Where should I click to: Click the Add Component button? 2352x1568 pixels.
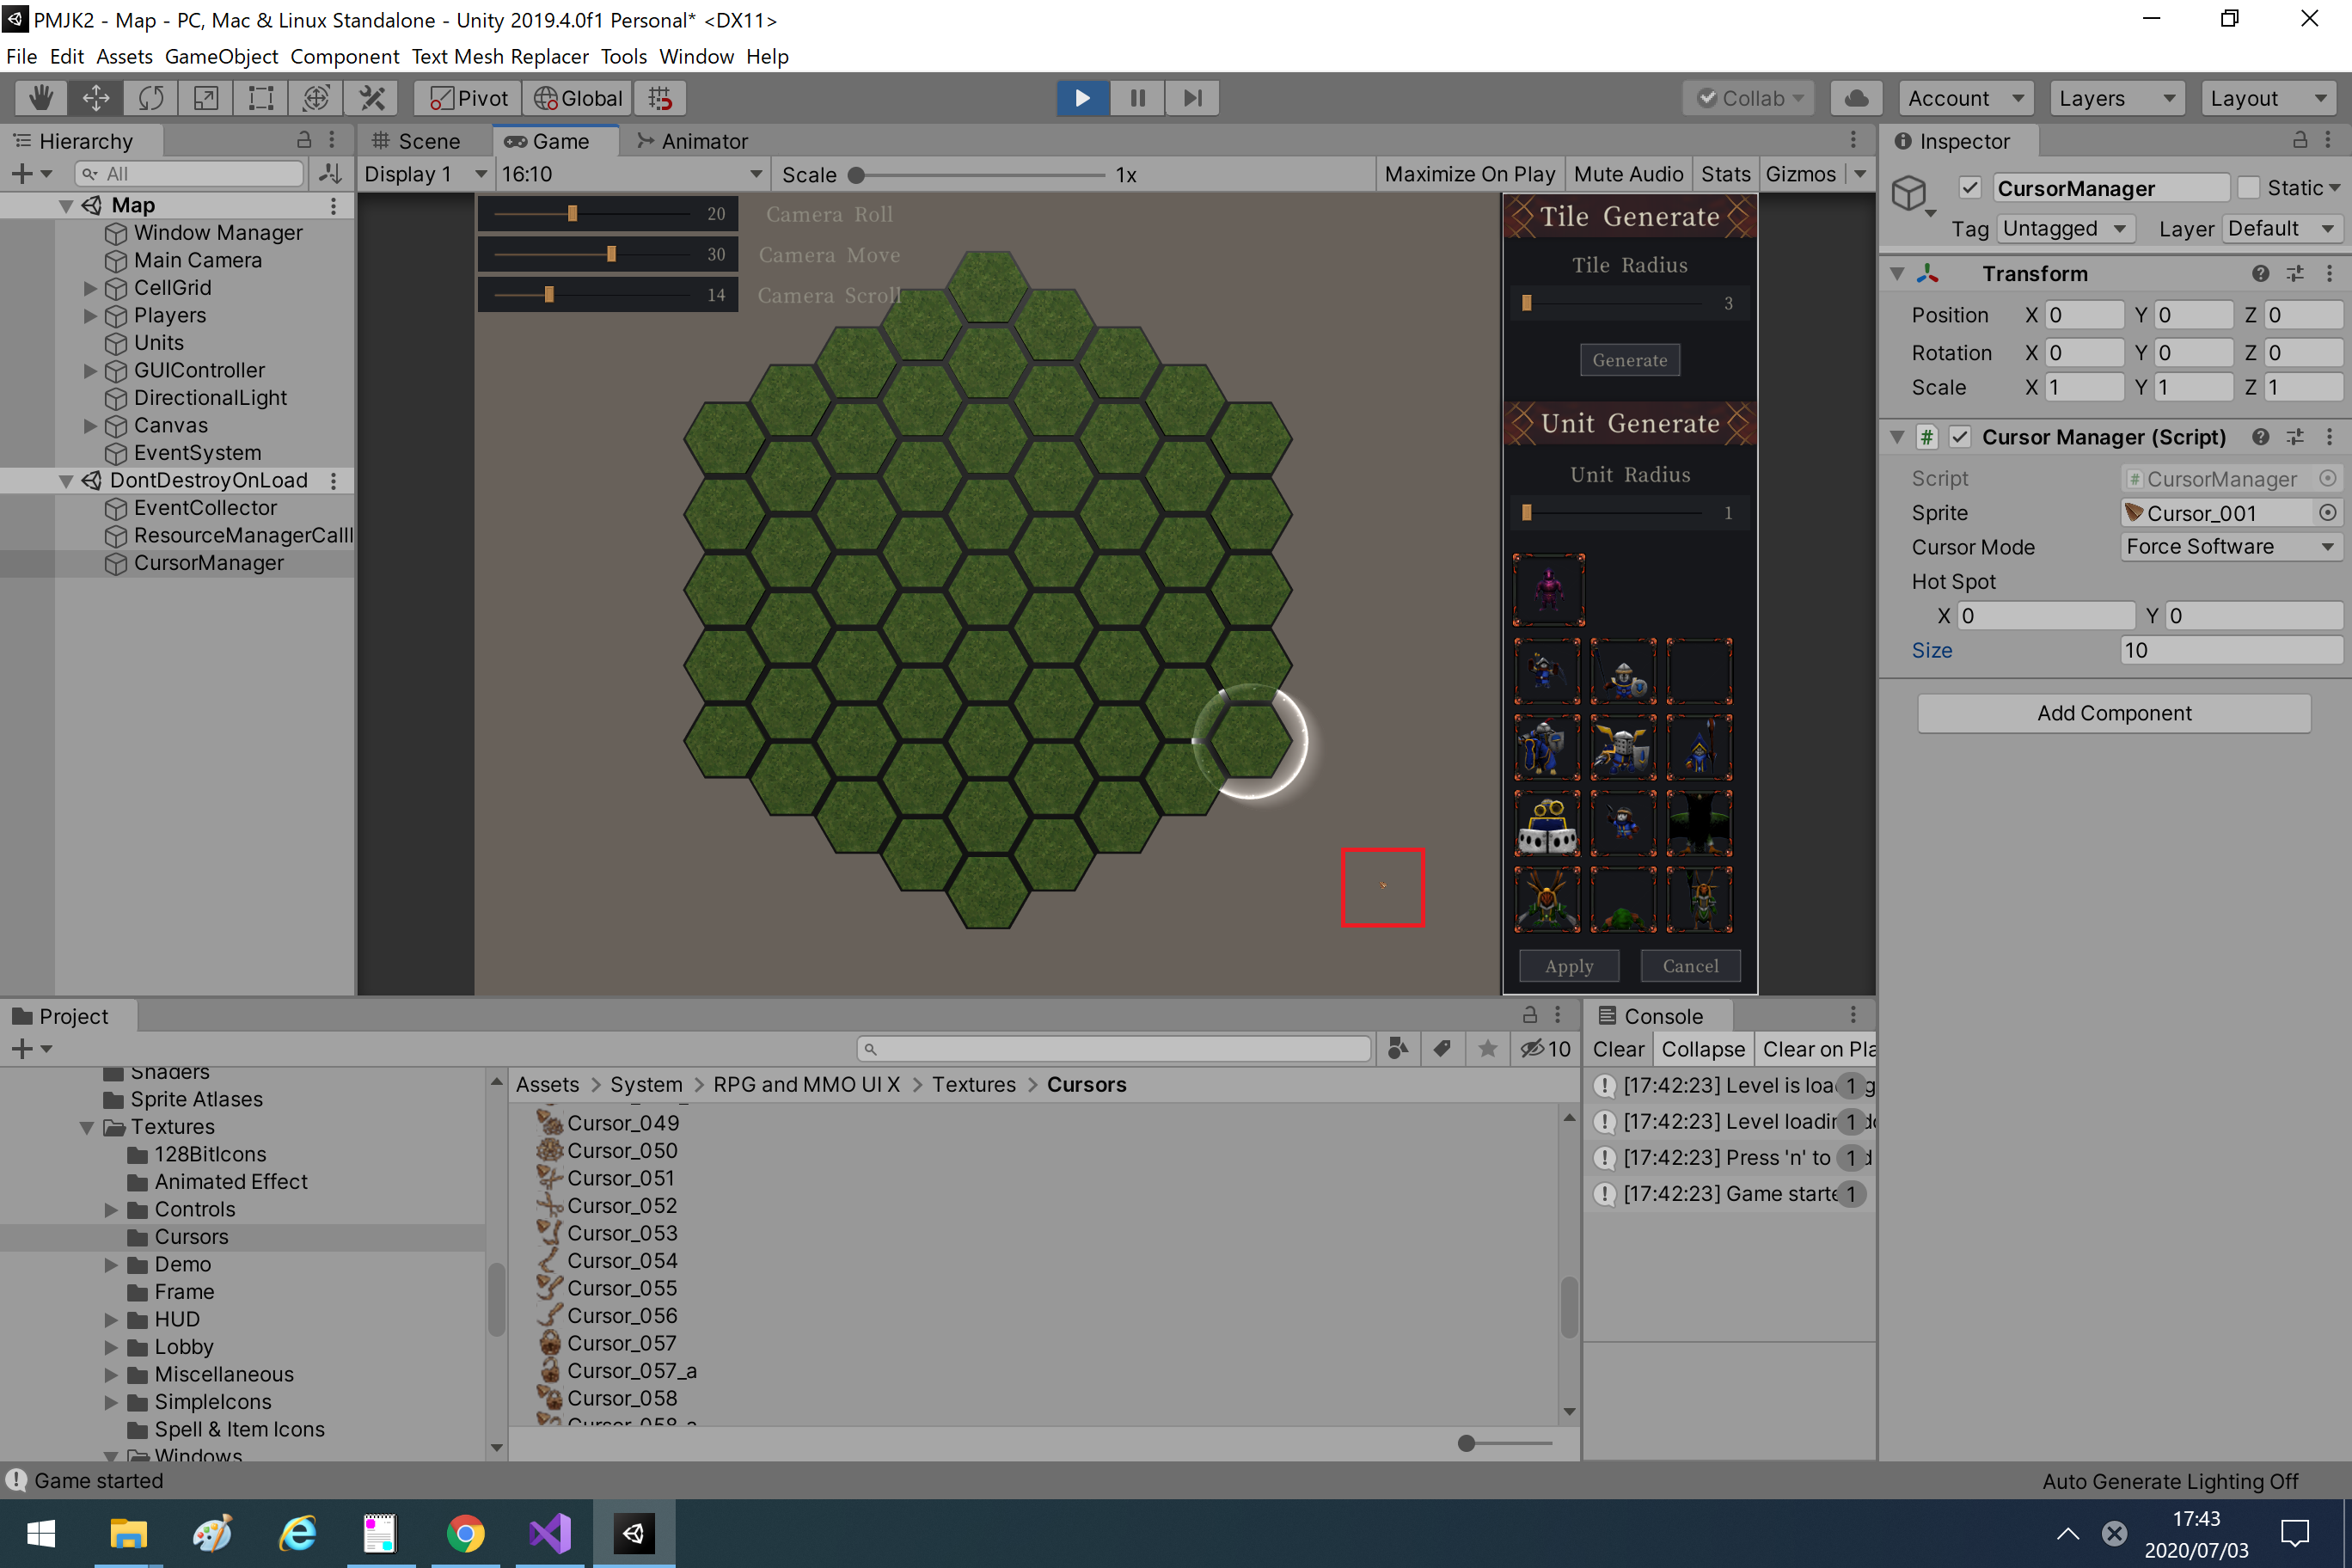[2113, 713]
